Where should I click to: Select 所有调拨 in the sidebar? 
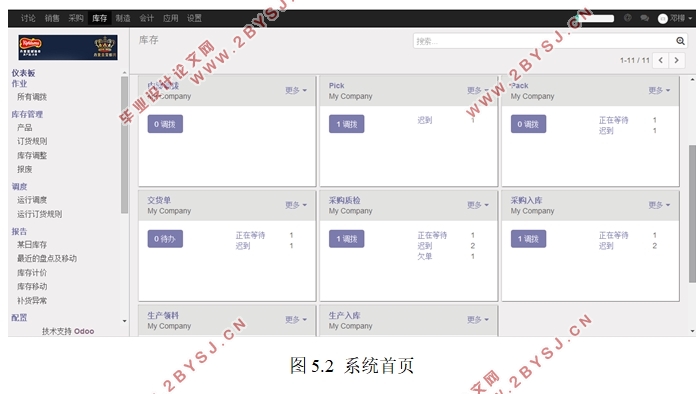(x=32, y=97)
